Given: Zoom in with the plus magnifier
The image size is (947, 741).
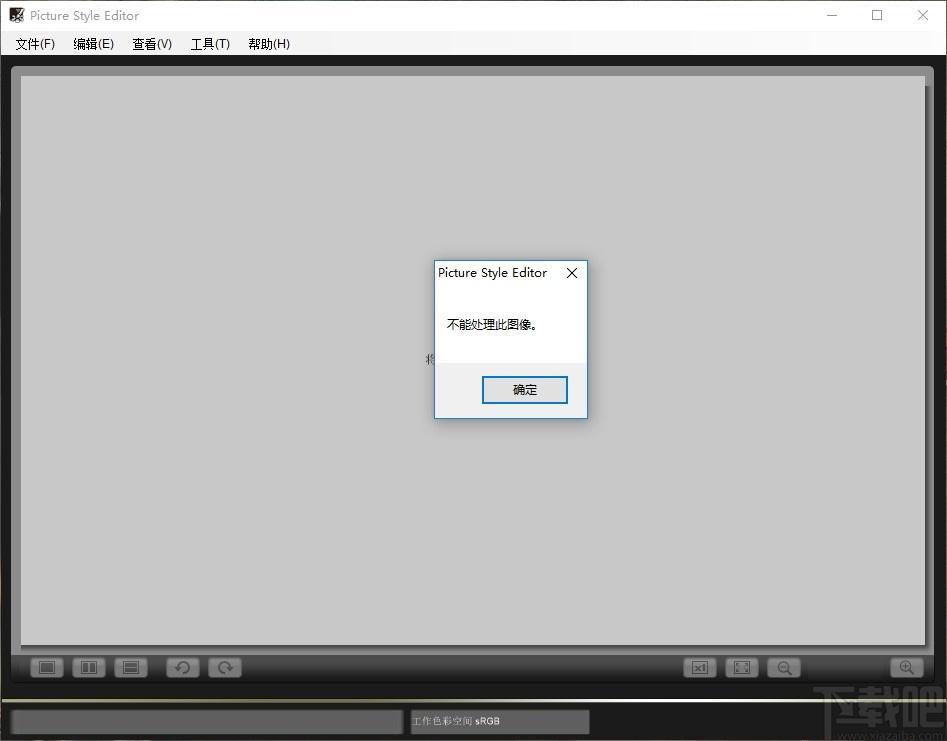Looking at the screenshot, I should (x=907, y=667).
